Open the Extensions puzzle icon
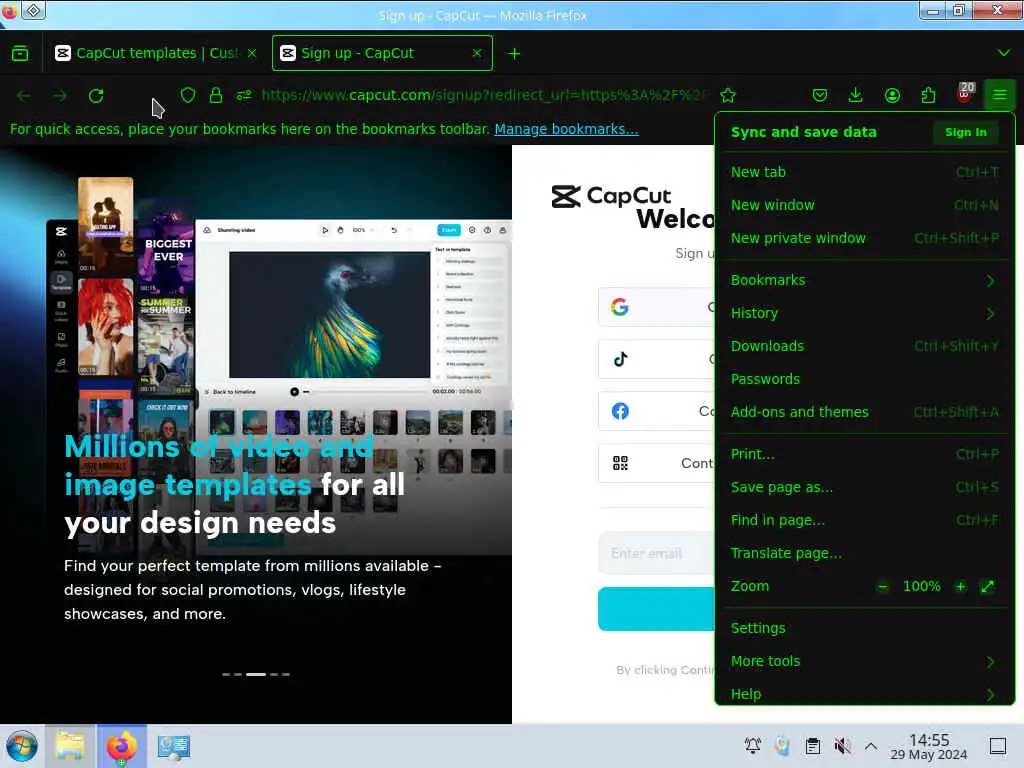1024x768 pixels. (928, 95)
